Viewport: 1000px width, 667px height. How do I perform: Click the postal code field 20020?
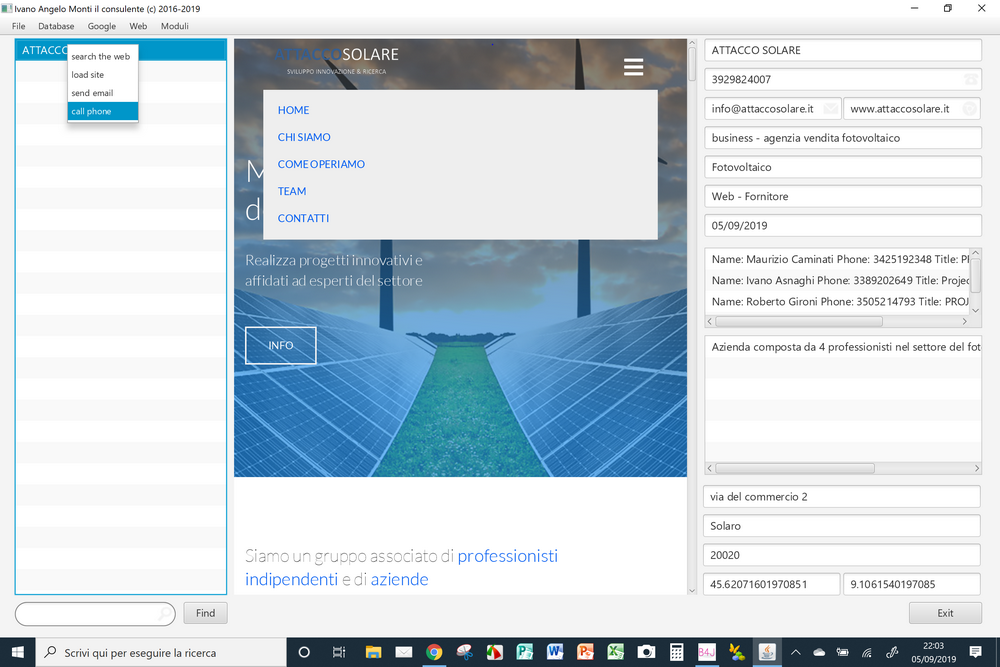842,555
